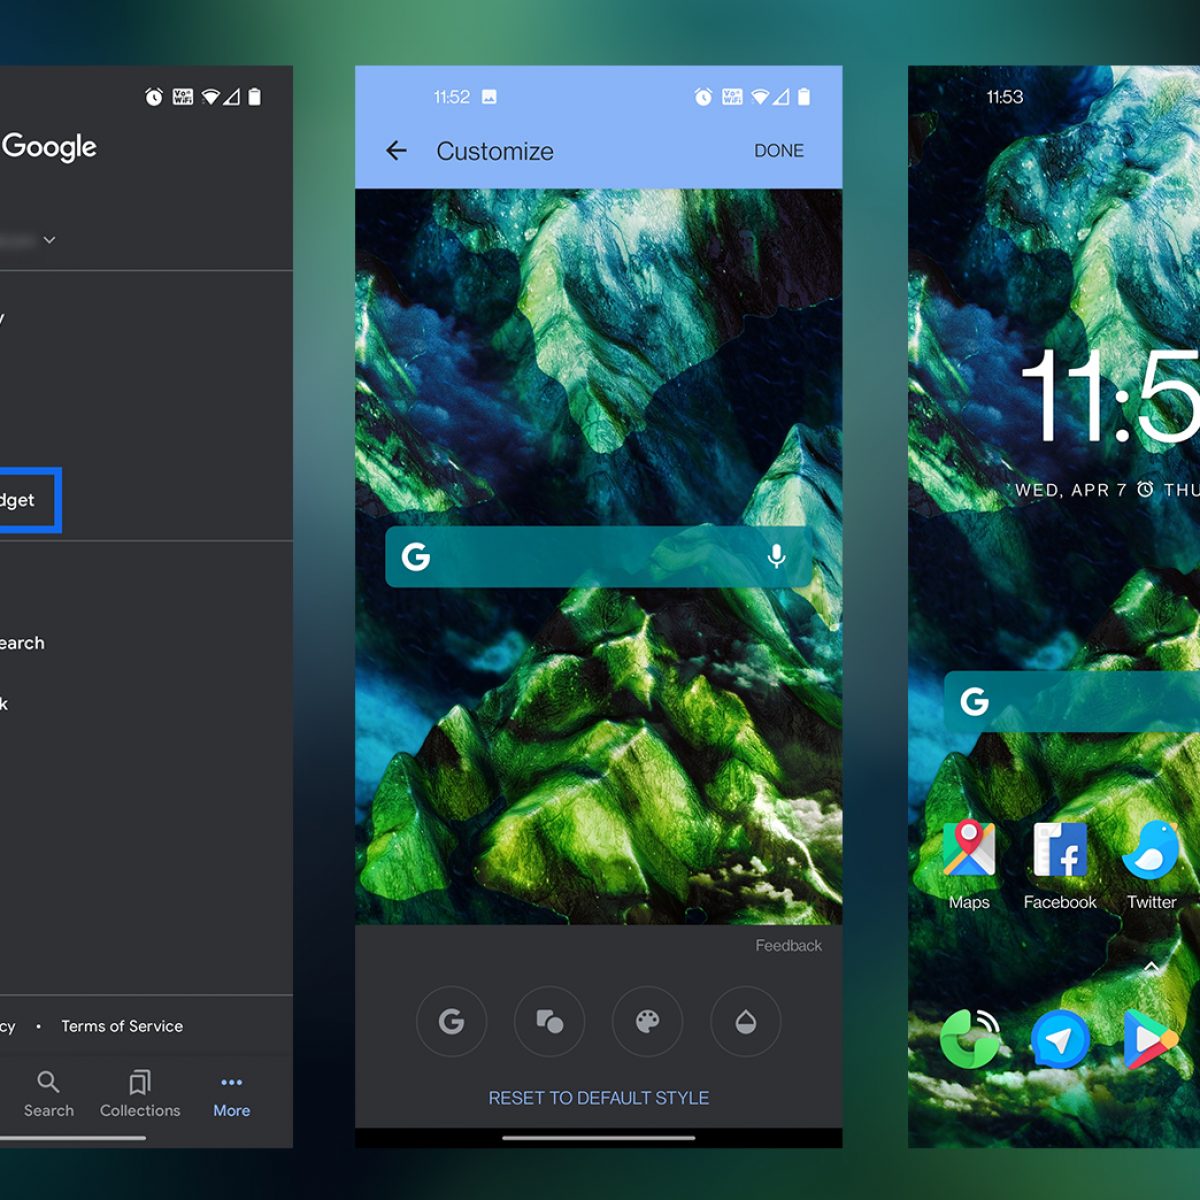The height and width of the screenshot is (1200, 1200).
Task: Launch the Facebook app
Action: click(1060, 862)
